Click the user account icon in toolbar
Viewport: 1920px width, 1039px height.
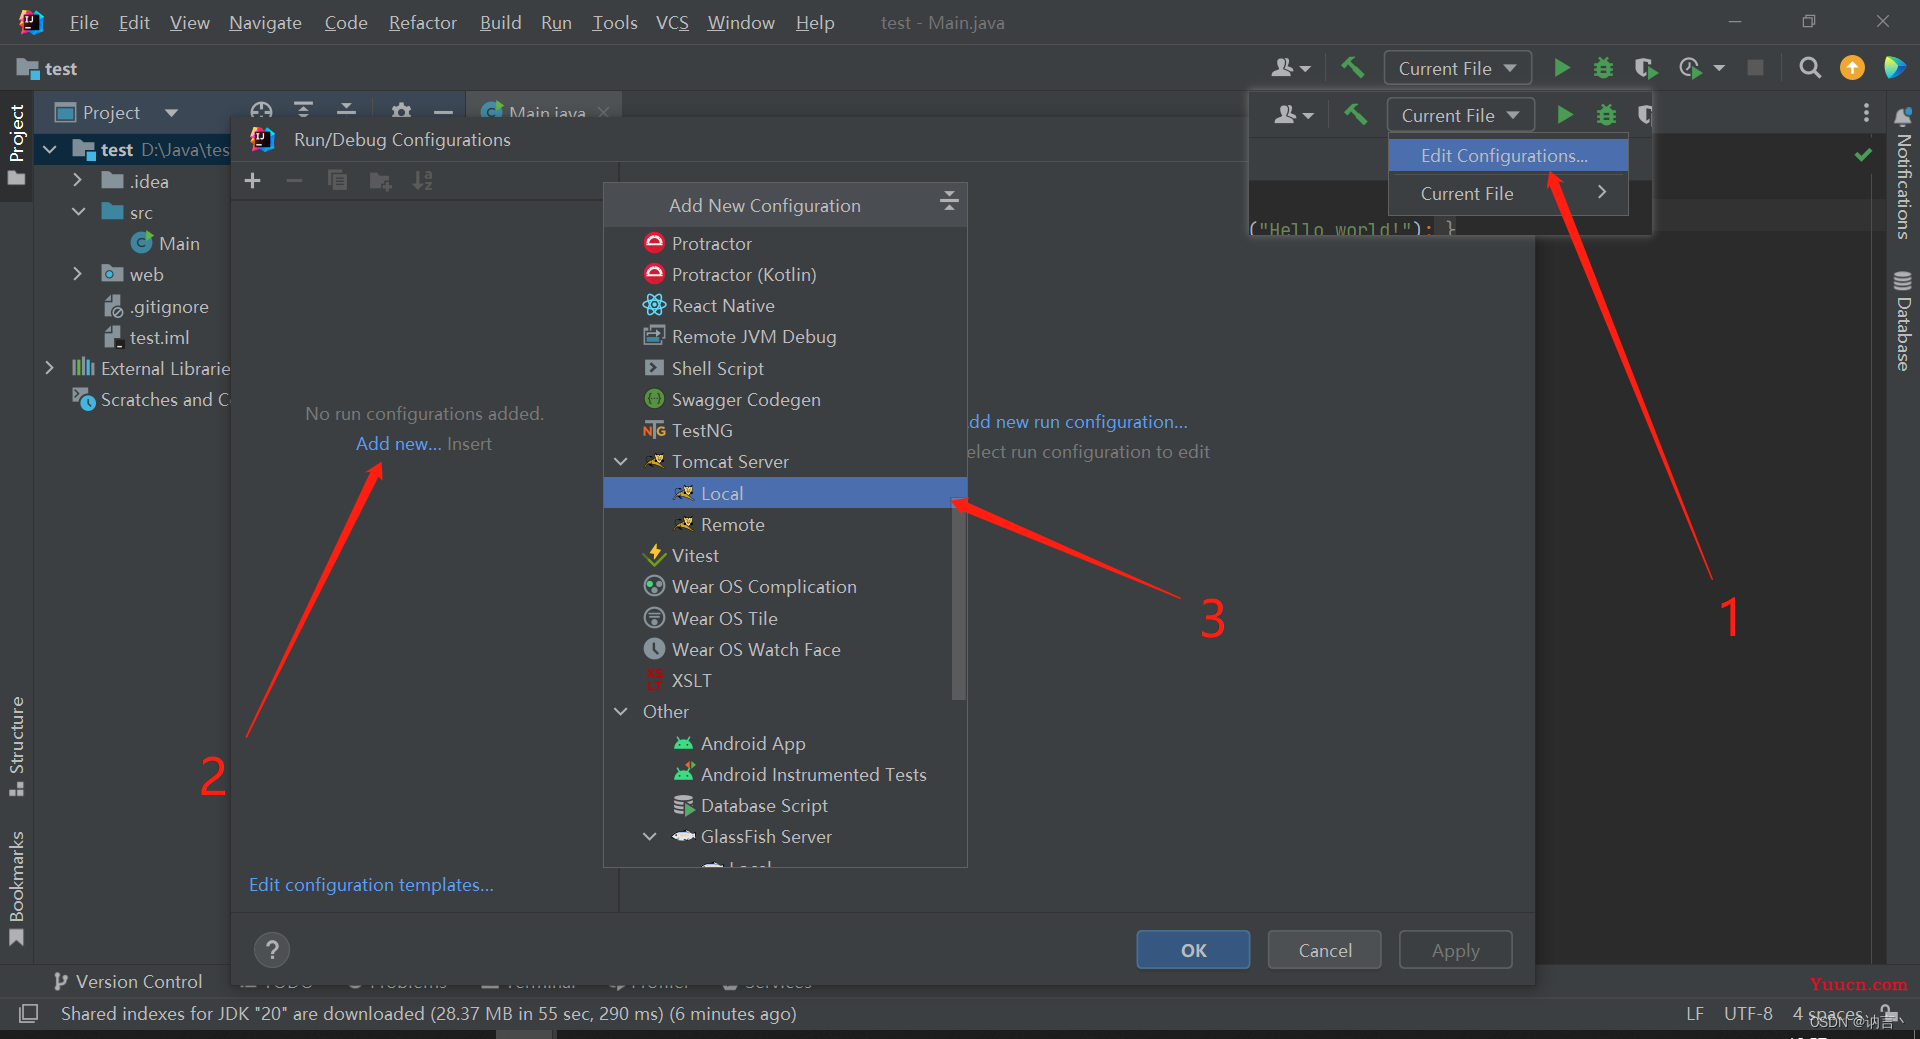coord(1290,68)
